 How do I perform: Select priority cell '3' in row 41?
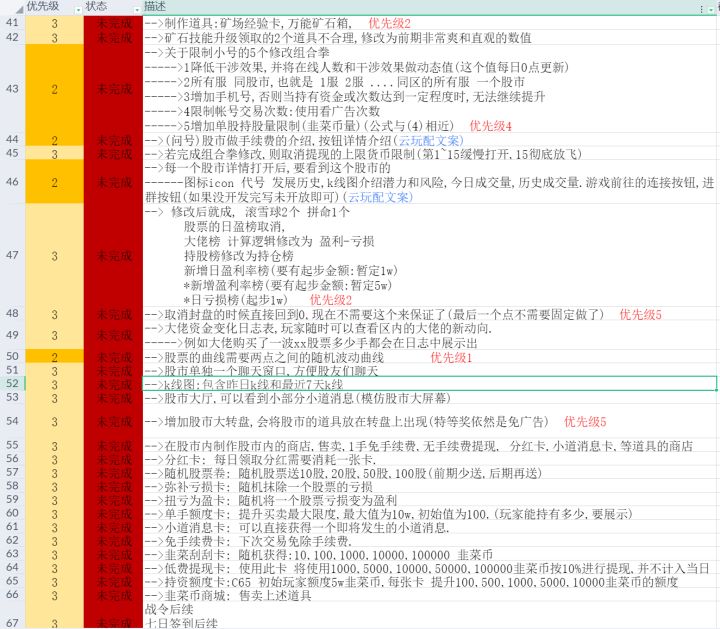tap(54, 23)
